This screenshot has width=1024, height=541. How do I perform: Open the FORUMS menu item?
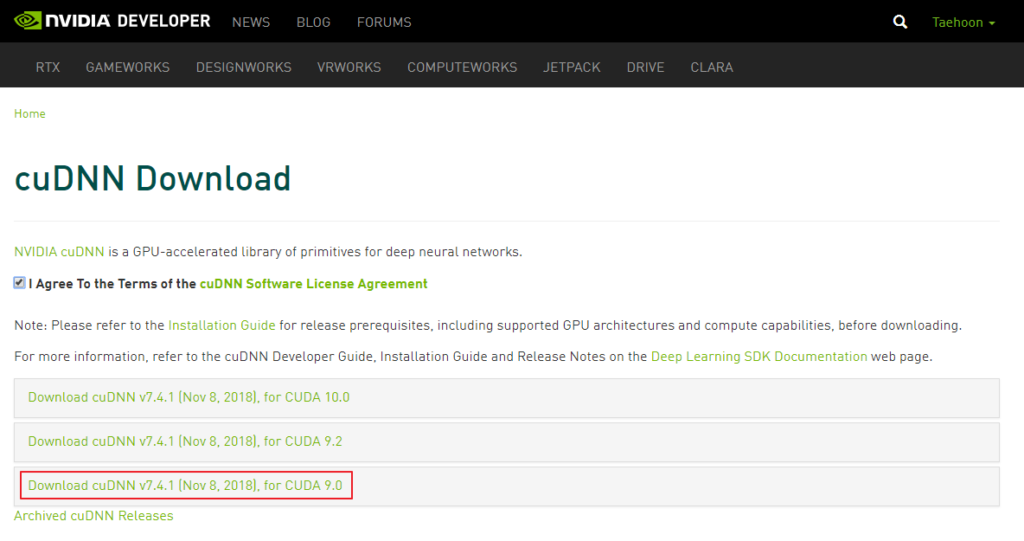(x=384, y=22)
